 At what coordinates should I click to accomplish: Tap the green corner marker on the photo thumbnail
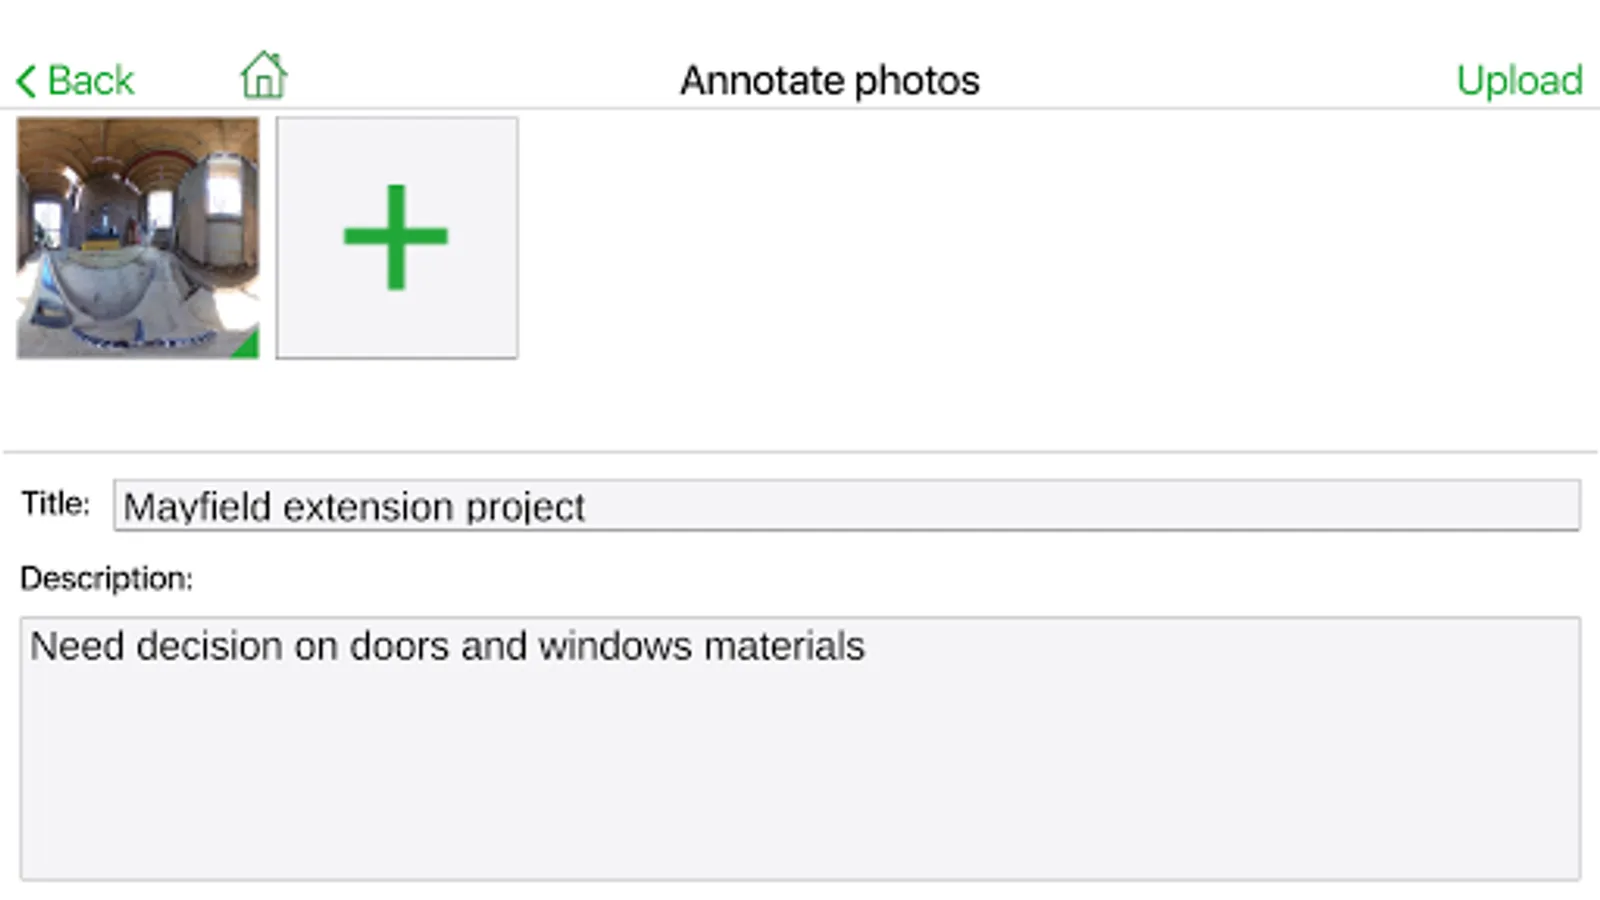(246, 345)
